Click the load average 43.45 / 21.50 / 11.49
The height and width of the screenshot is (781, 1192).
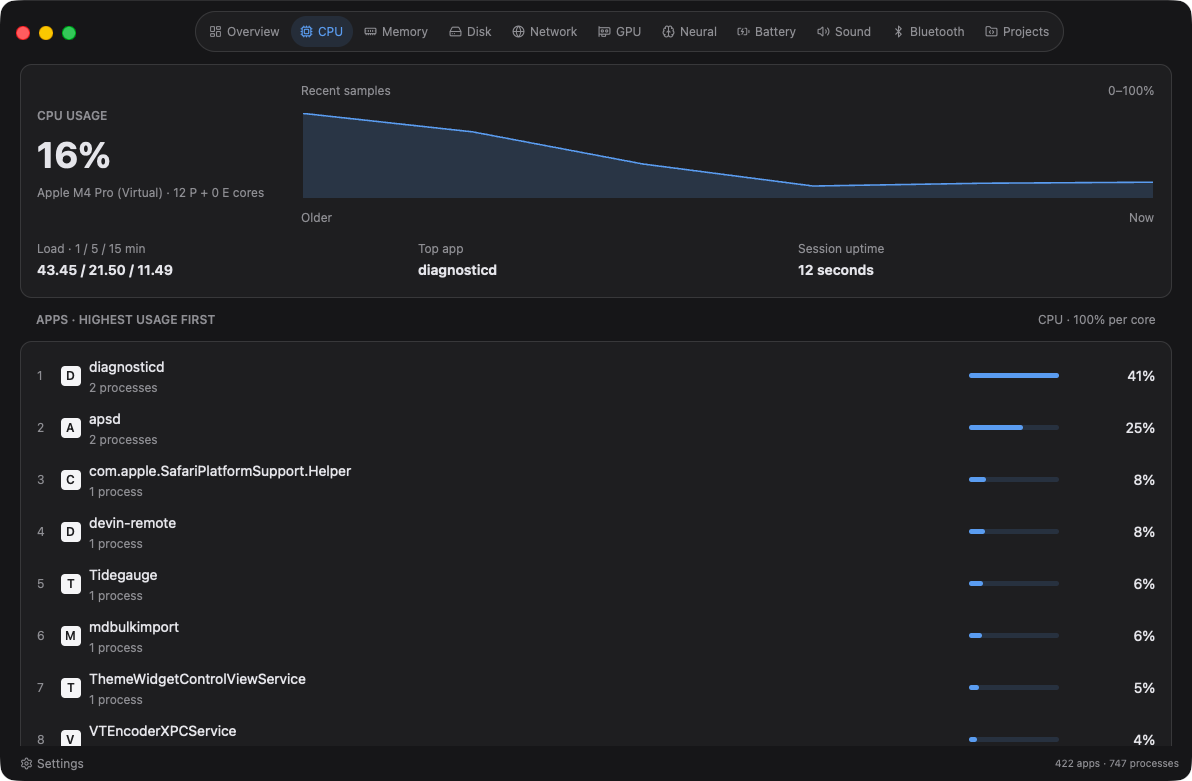(x=105, y=270)
